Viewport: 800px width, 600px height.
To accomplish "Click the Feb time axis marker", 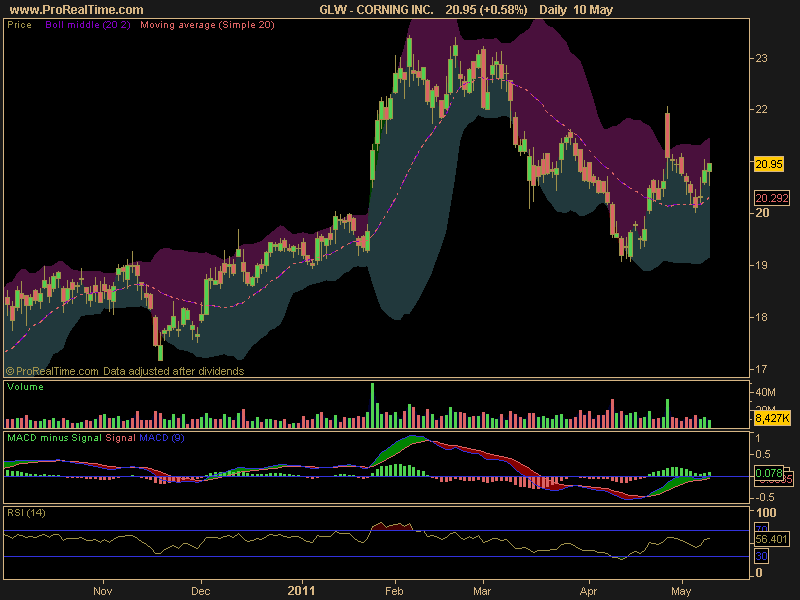I will point(394,591).
